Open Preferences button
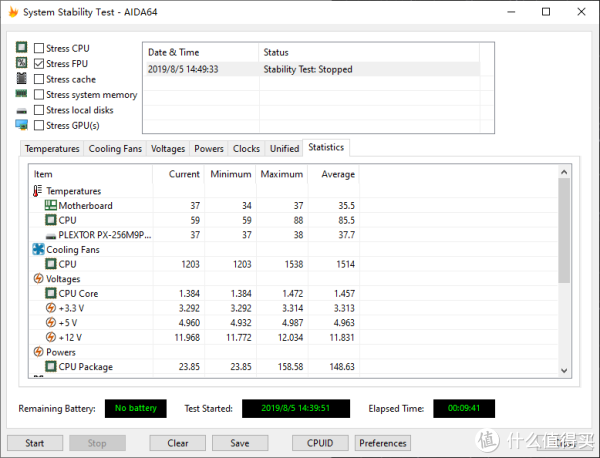This screenshot has width=600, height=458. point(383,443)
